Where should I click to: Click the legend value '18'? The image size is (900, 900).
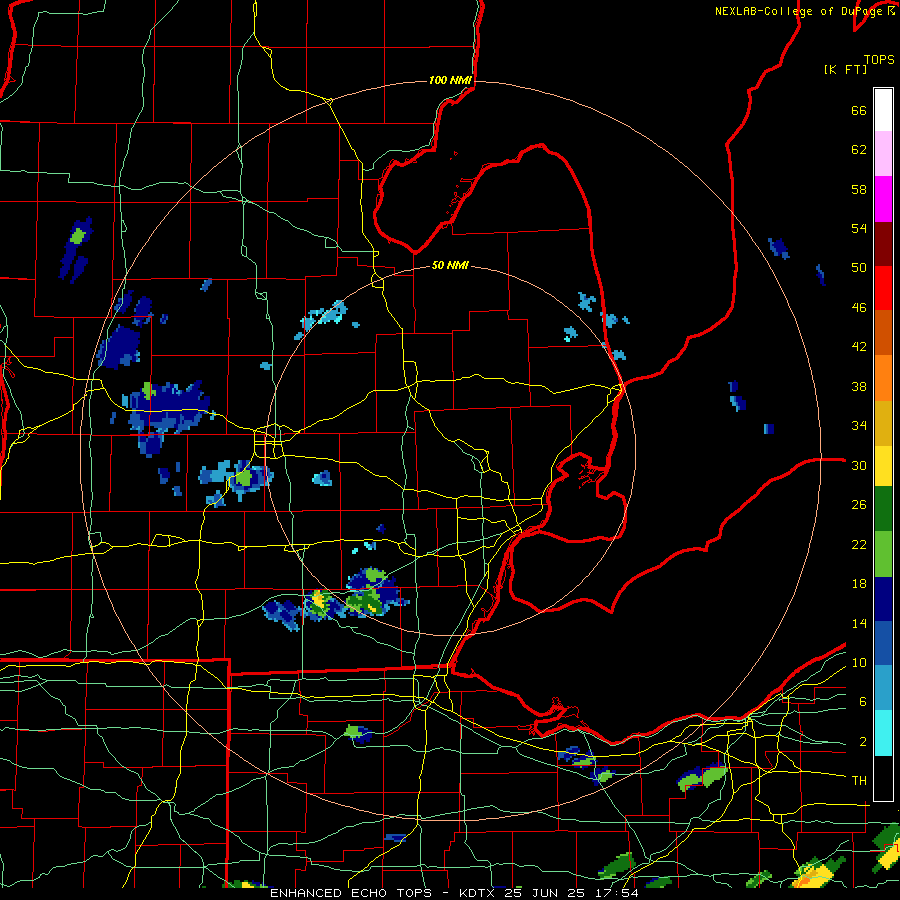(x=859, y=584)
